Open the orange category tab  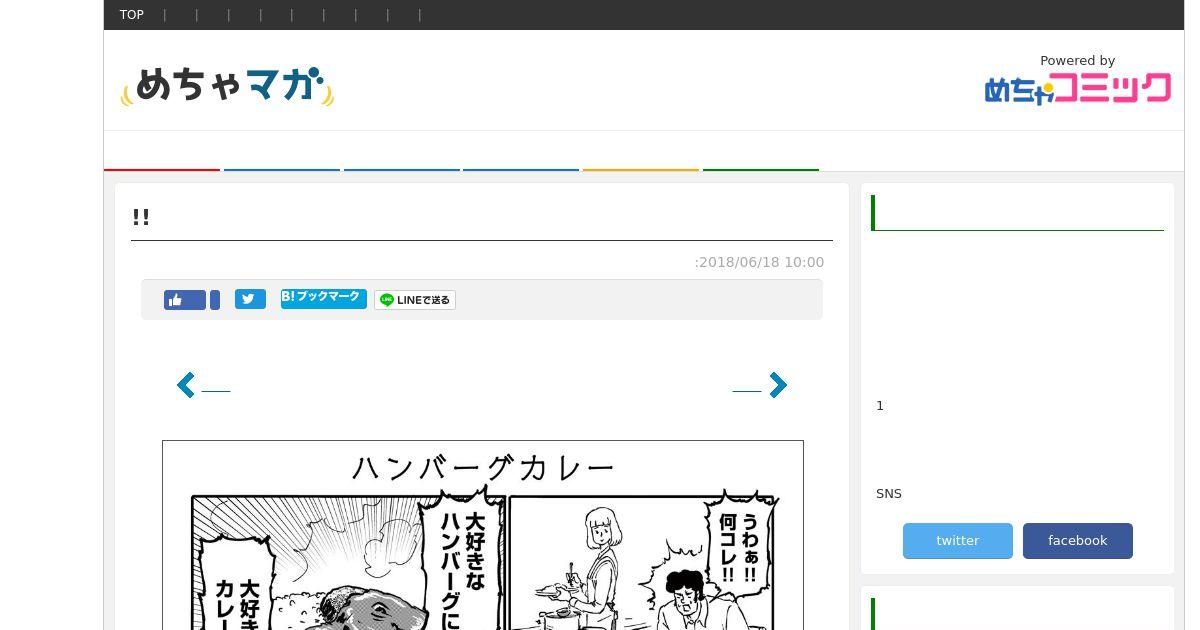(641, 152)
